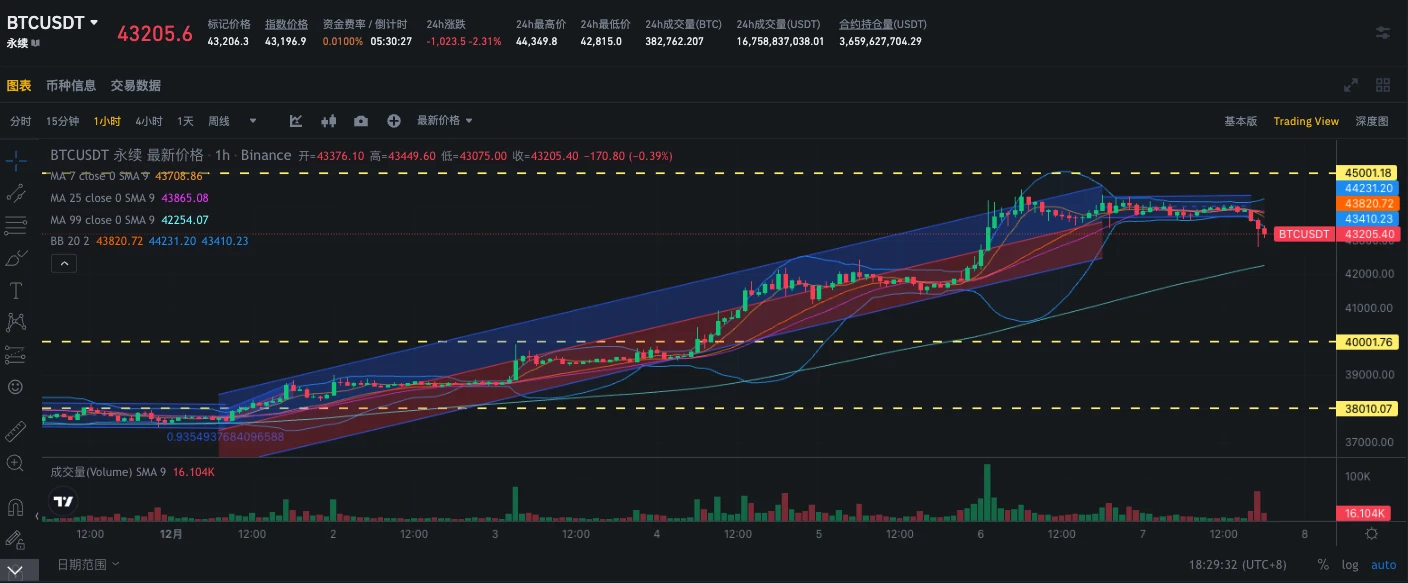This screenshot has width=1408, height=583.
Task: Switch to 深度图 depth chart
Action: (1372, 121)
